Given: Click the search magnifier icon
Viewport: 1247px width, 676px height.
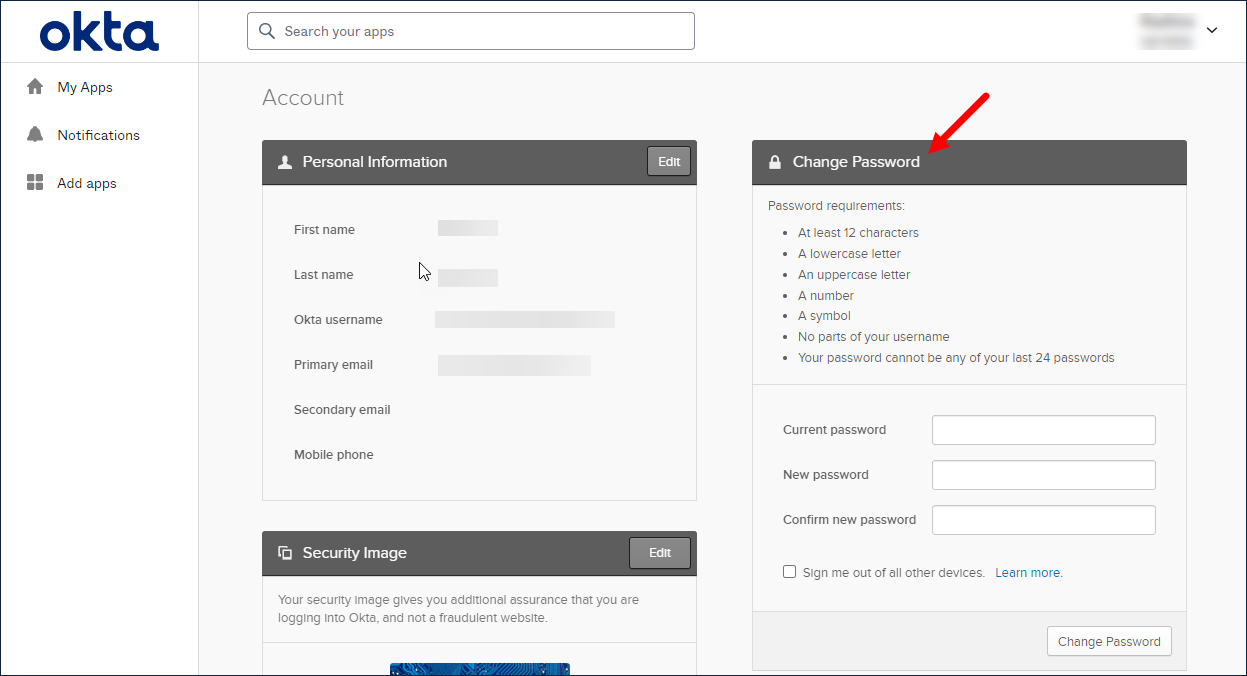Looking at the screenshot, I should pos(267,31).
